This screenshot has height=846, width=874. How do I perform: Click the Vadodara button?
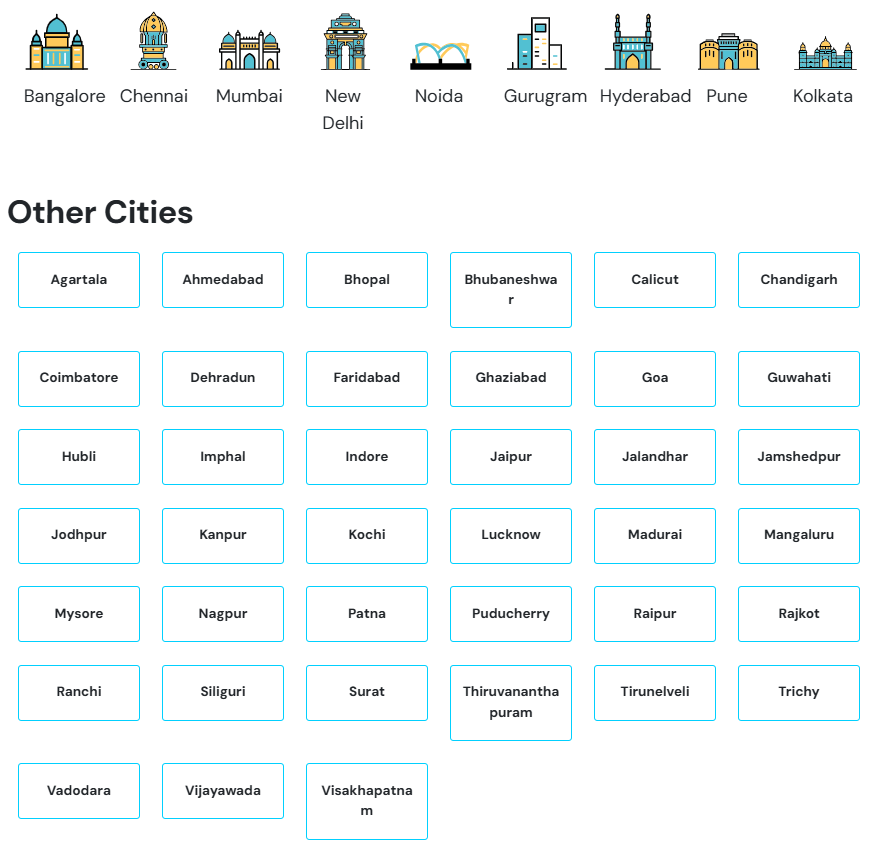pos(79,791)
